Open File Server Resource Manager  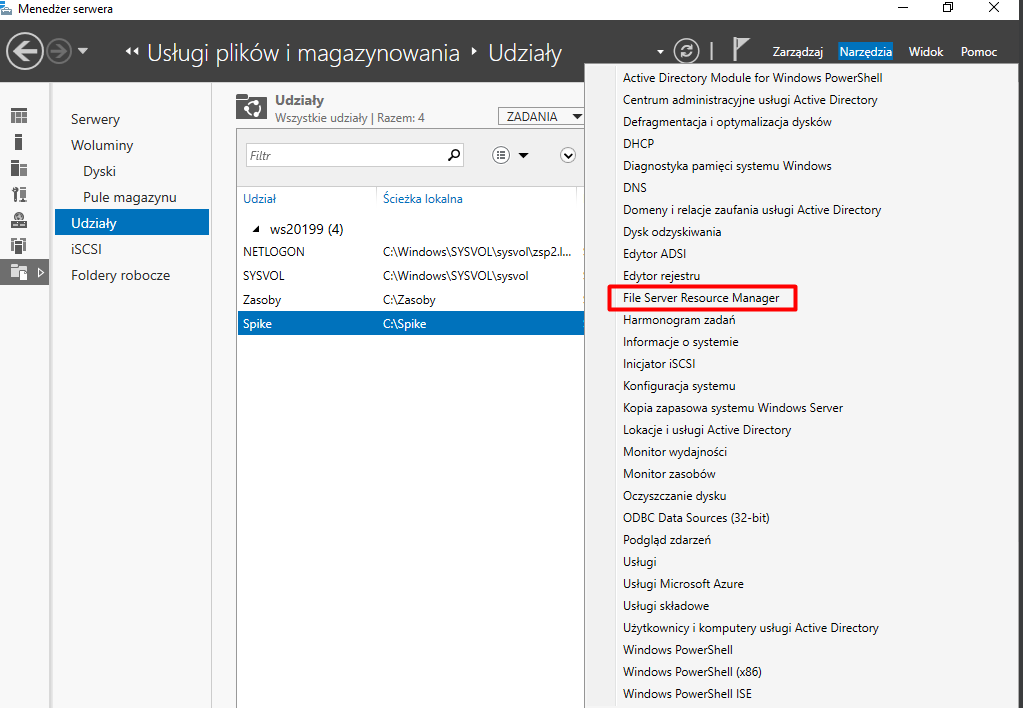700,298
